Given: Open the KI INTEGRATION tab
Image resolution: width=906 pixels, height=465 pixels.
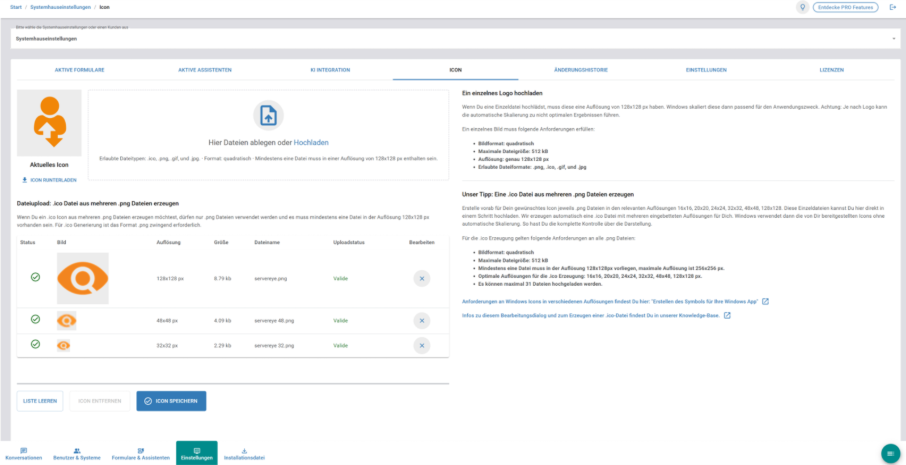Looking at the screenshot, I should [x=331, y=70].
